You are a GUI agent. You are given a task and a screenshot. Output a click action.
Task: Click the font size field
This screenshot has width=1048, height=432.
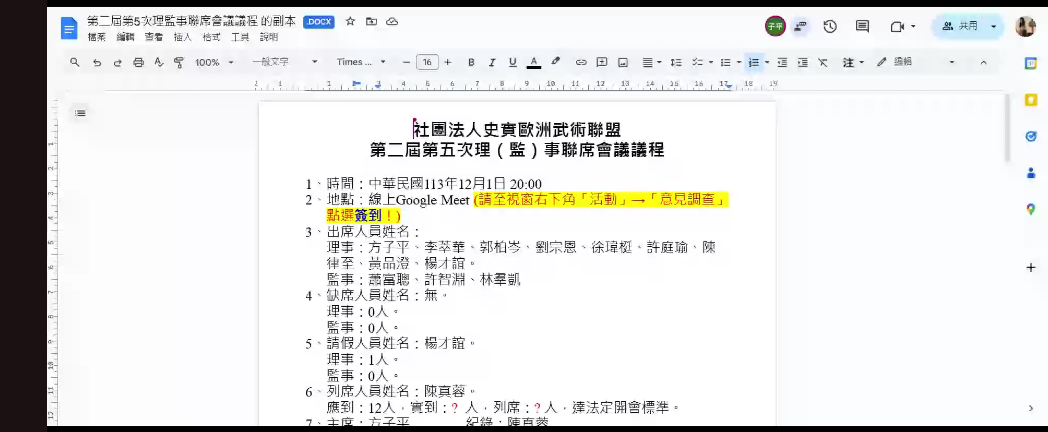[x=427, y=62]
